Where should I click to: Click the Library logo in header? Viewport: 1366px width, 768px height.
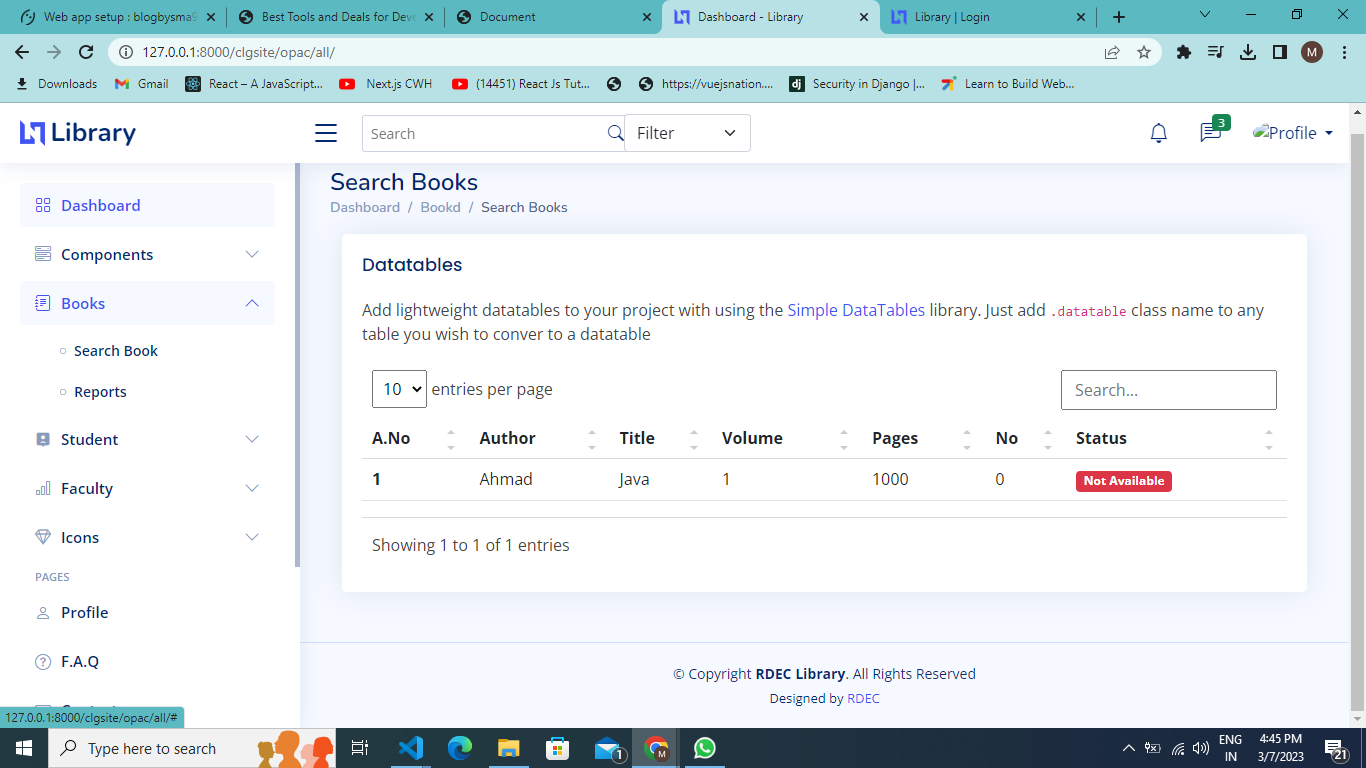78,133
